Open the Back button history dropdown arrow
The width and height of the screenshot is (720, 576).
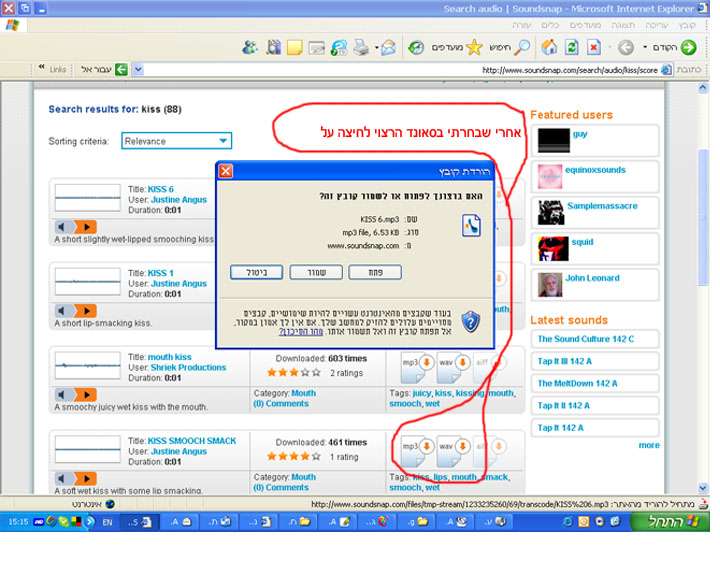645,47
